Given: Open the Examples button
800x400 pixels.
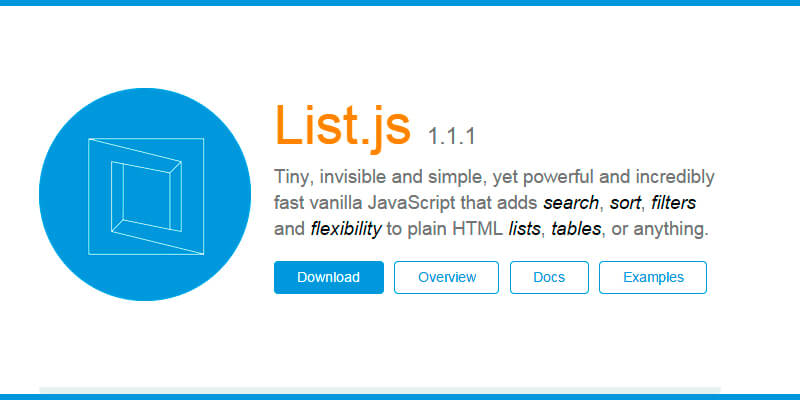Looking at the screenshot, I should click(653, 277).
